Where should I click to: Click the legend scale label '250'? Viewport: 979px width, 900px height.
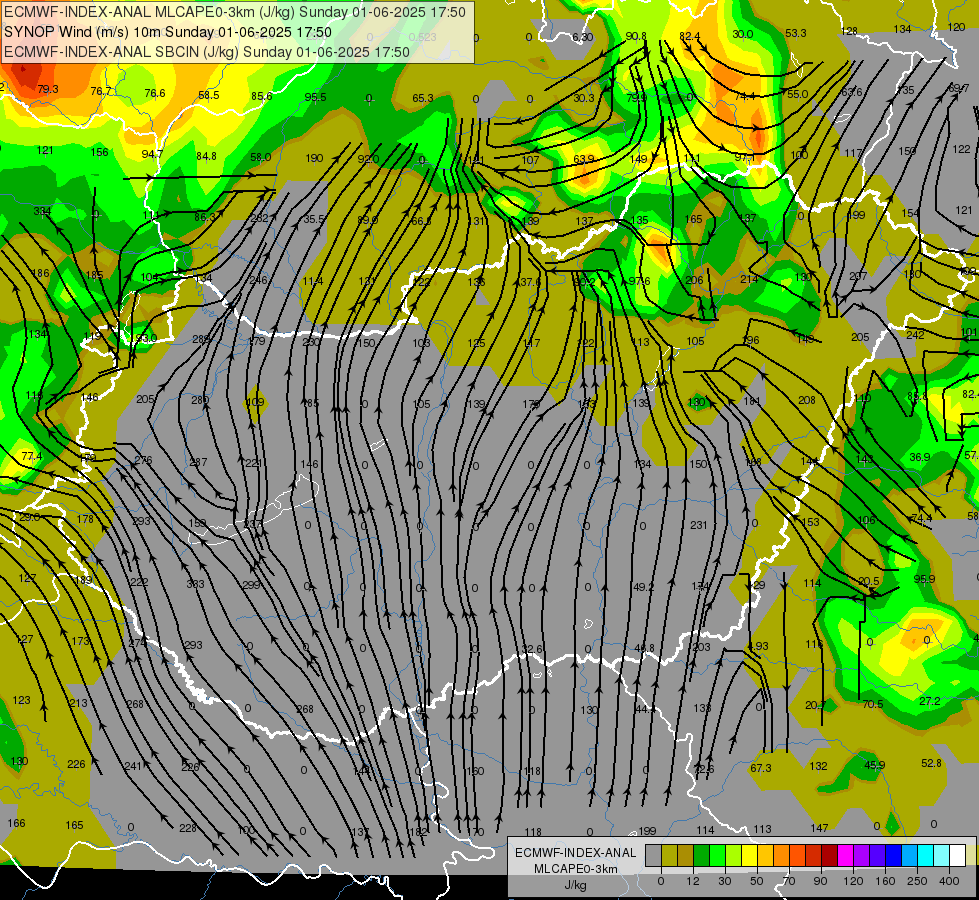917,881
